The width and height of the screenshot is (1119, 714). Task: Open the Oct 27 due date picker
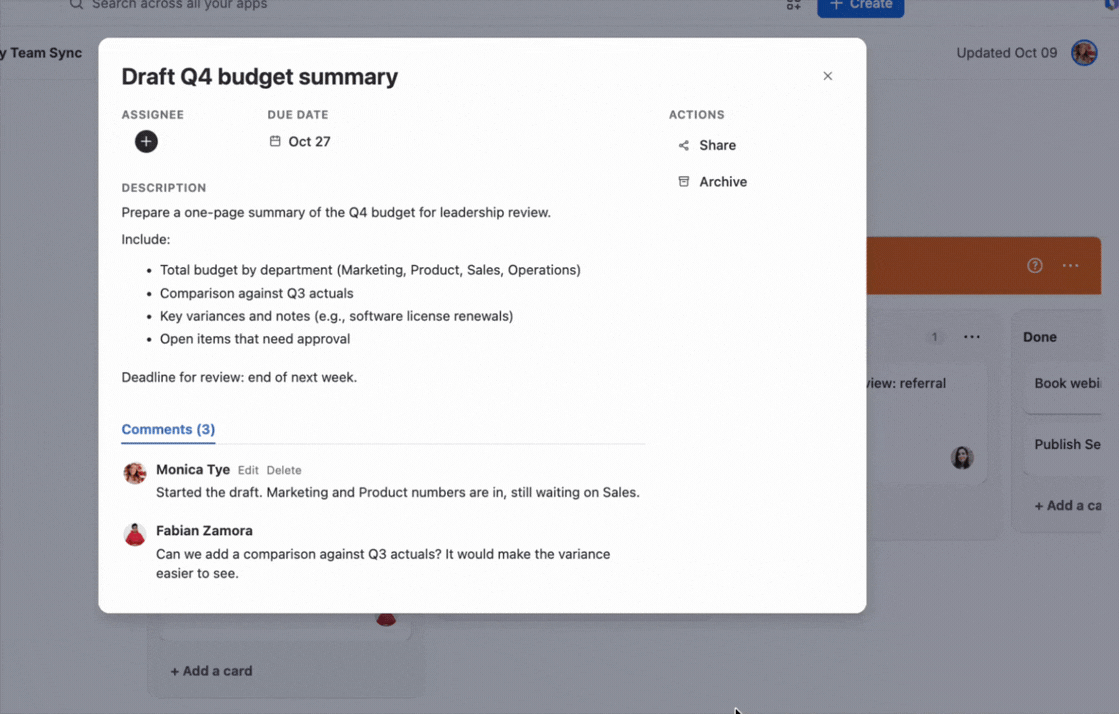click(300, 141)
